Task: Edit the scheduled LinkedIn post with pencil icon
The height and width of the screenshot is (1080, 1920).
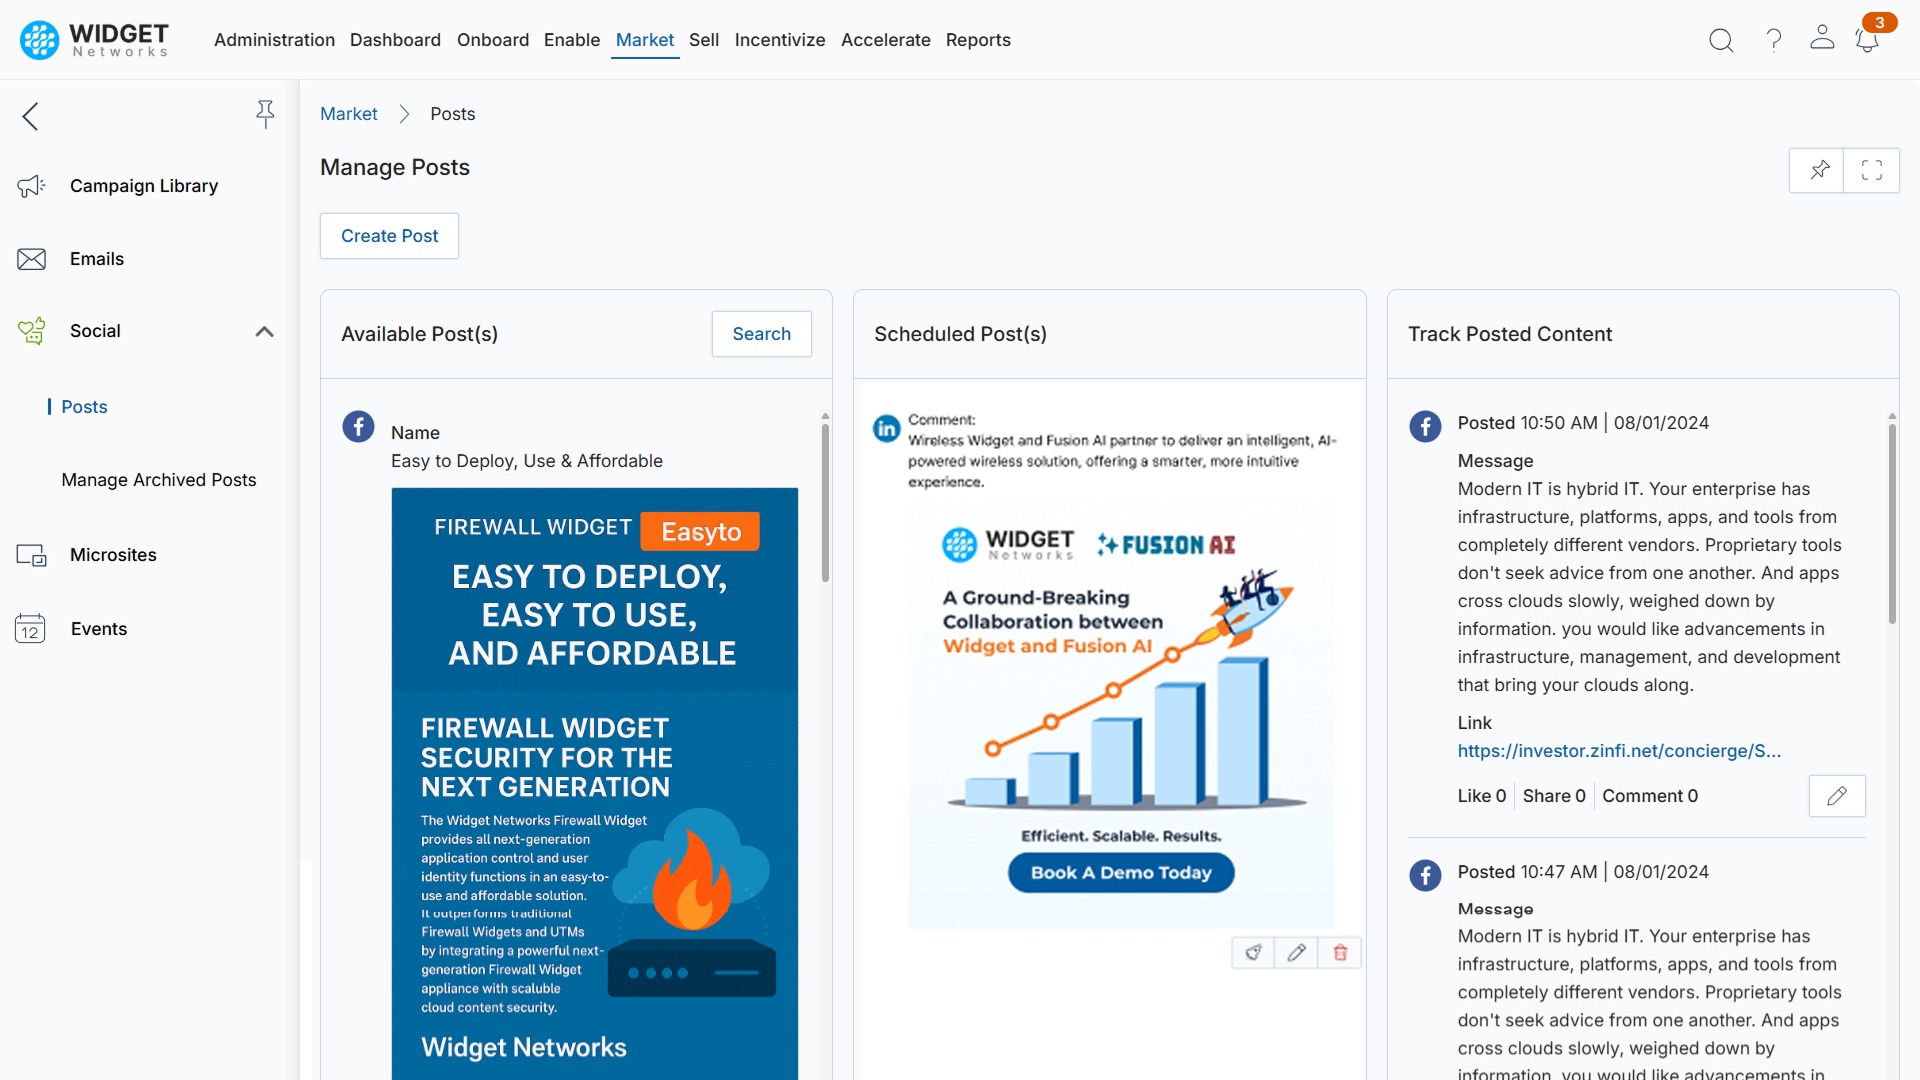Action: tap(1296, 952)
